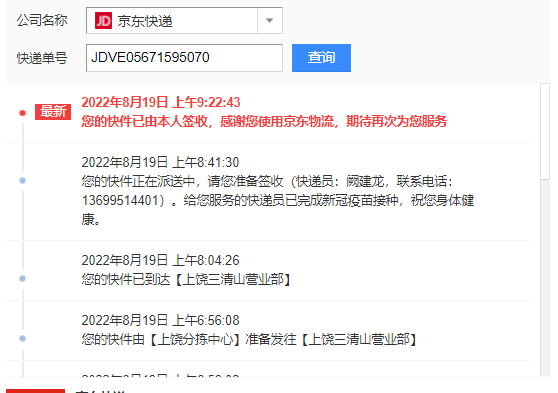Click the 公司名称 label
Image resolution: width=558 pixels, height=393 pixels.
coord(42,20)
